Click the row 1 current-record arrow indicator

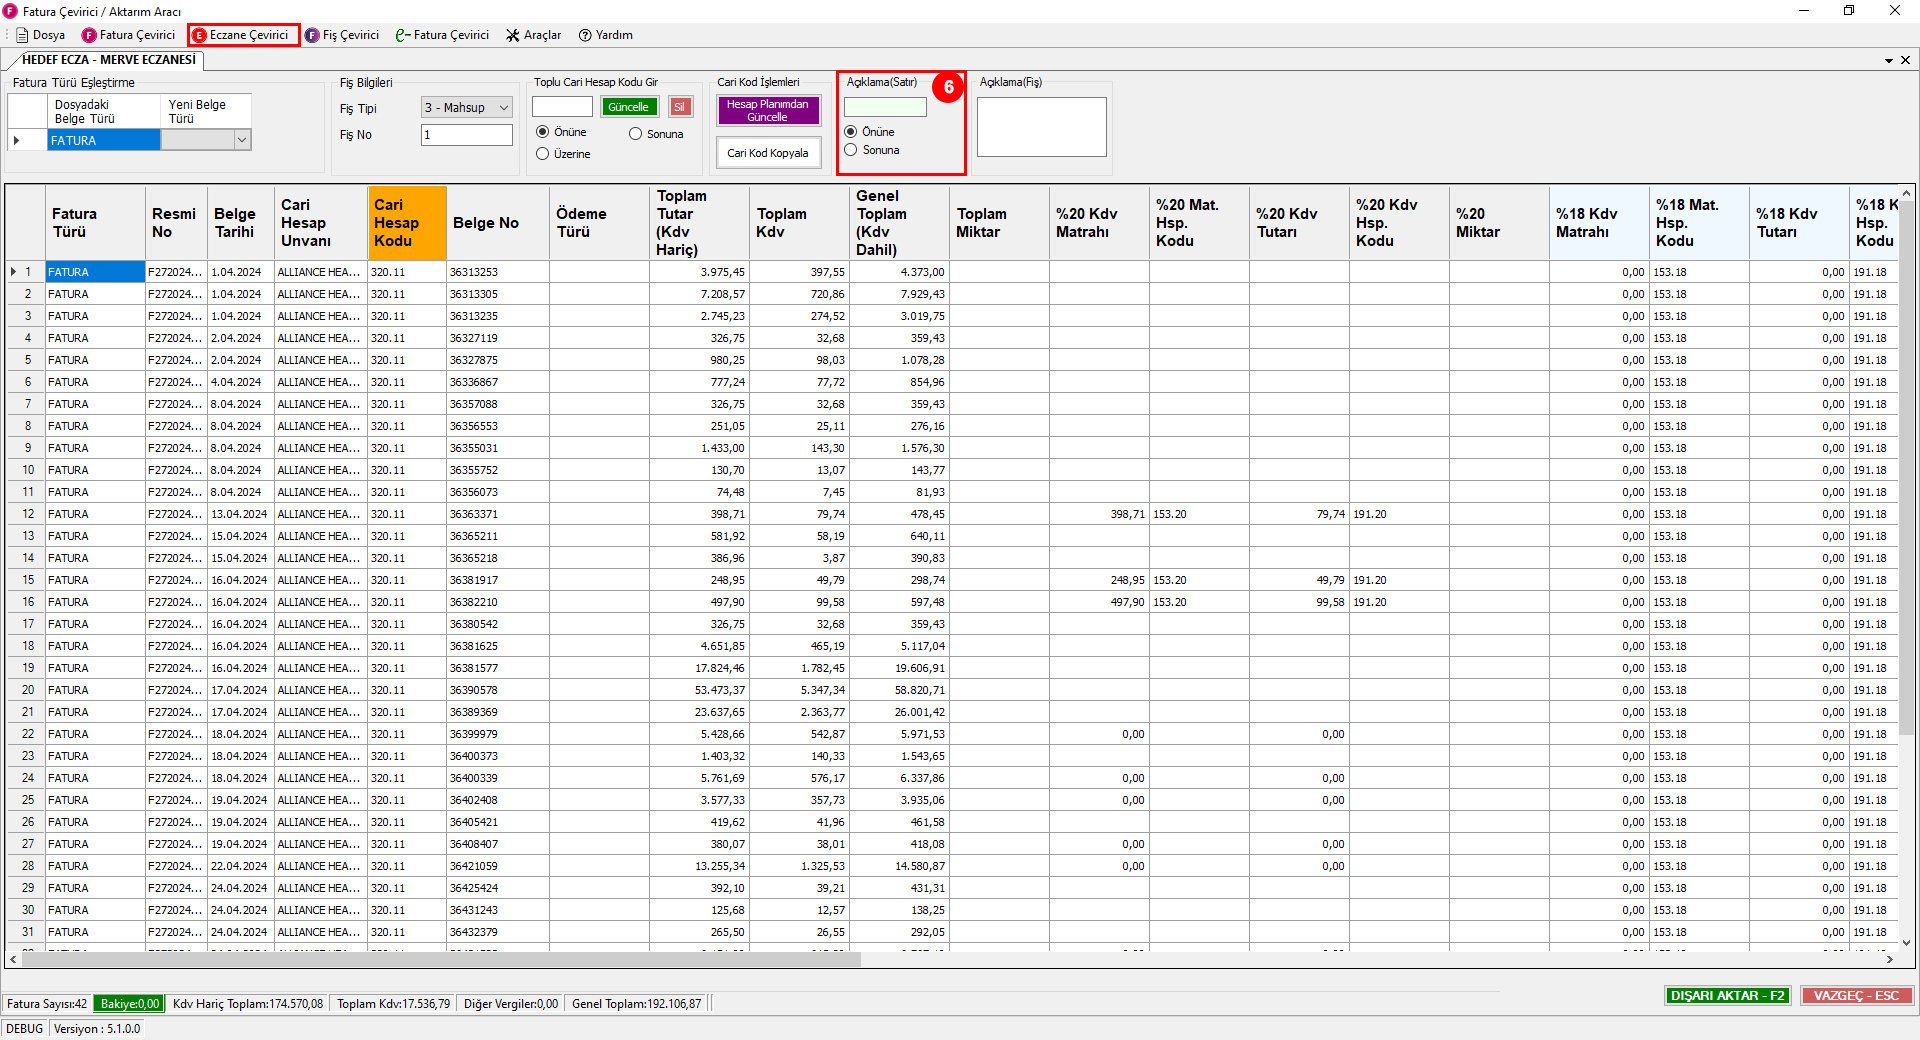14,272
